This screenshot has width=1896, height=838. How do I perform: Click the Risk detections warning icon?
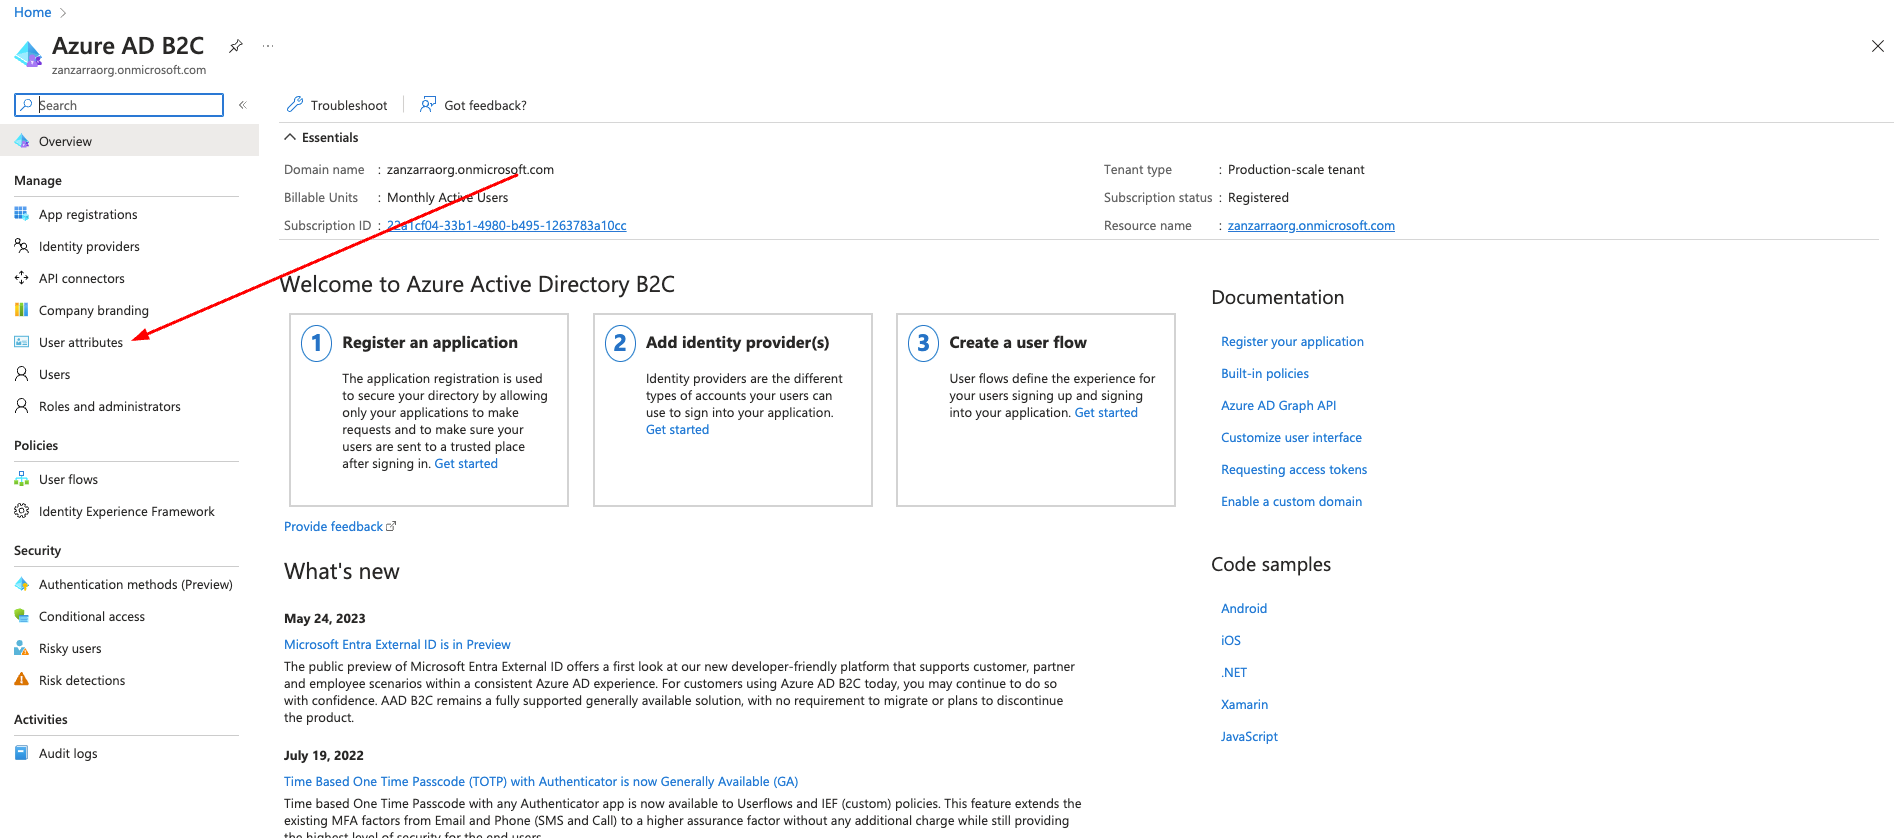(x=22, y=680)
